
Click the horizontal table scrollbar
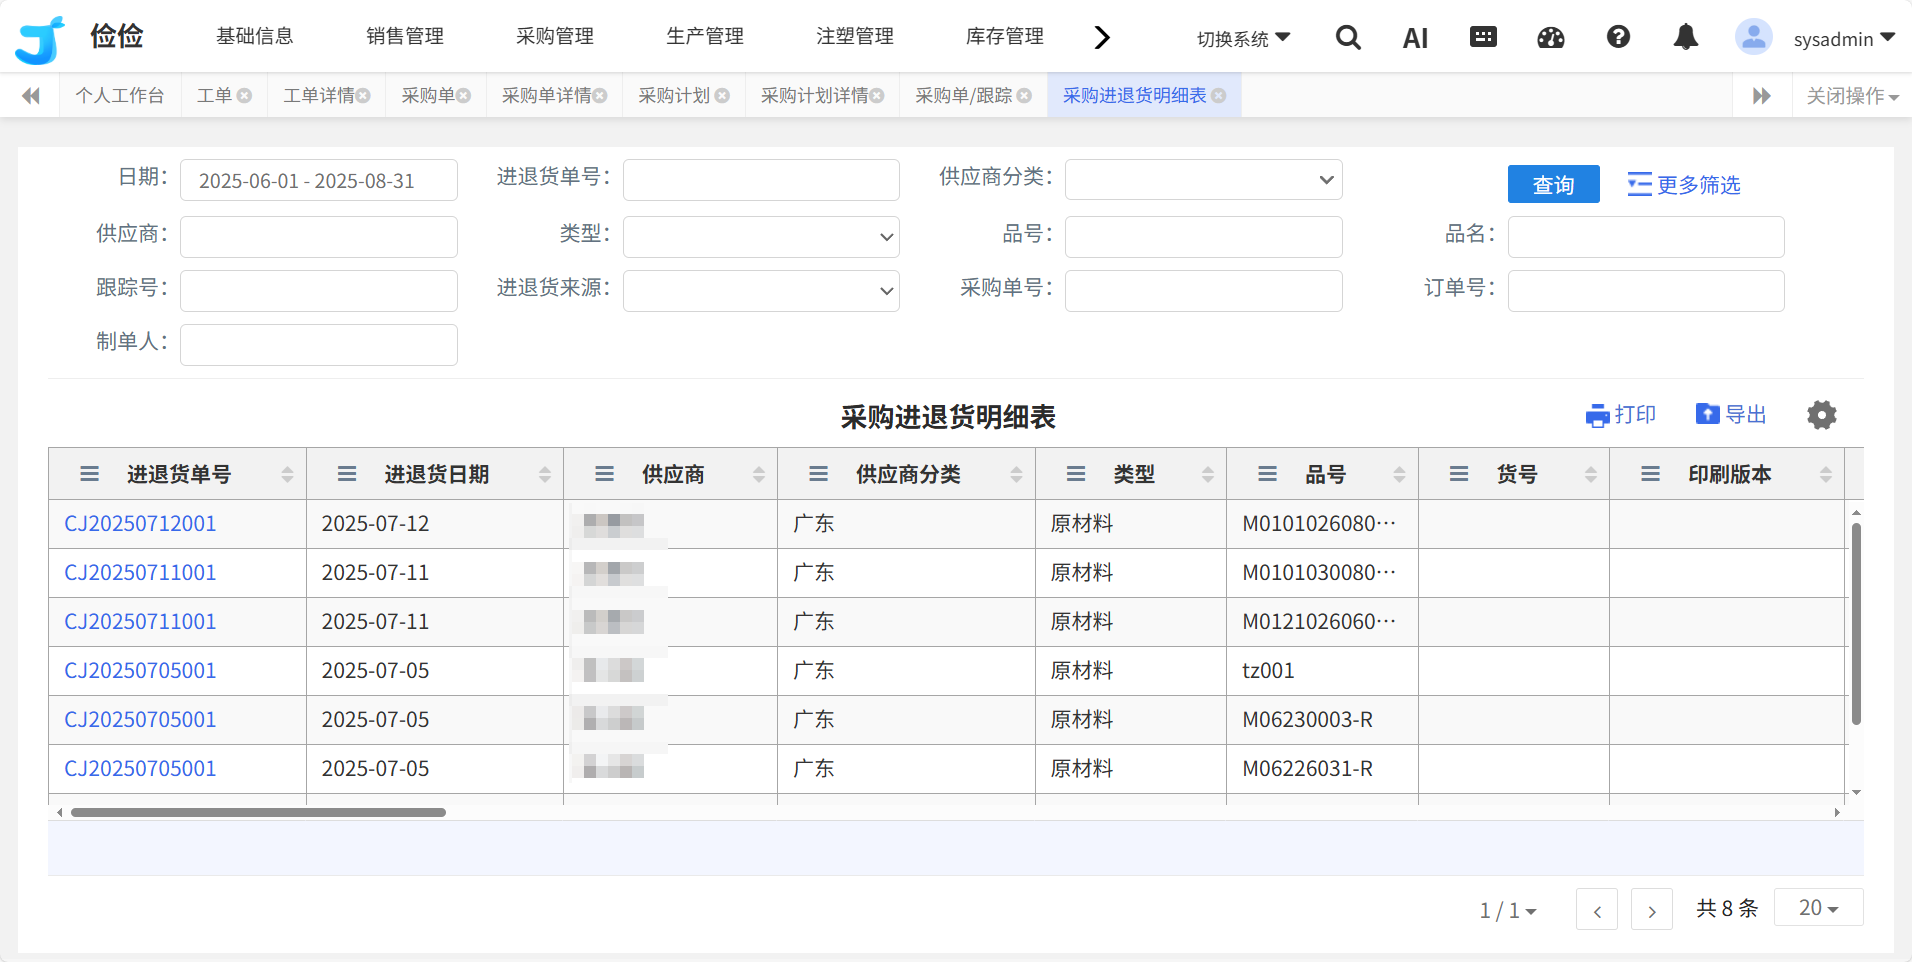coord(258,813)
